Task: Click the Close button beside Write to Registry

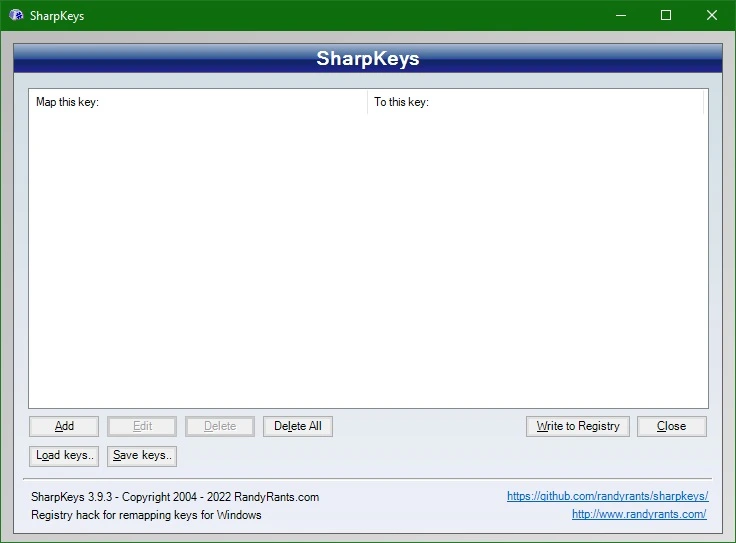Action: [x=672, y=426]
